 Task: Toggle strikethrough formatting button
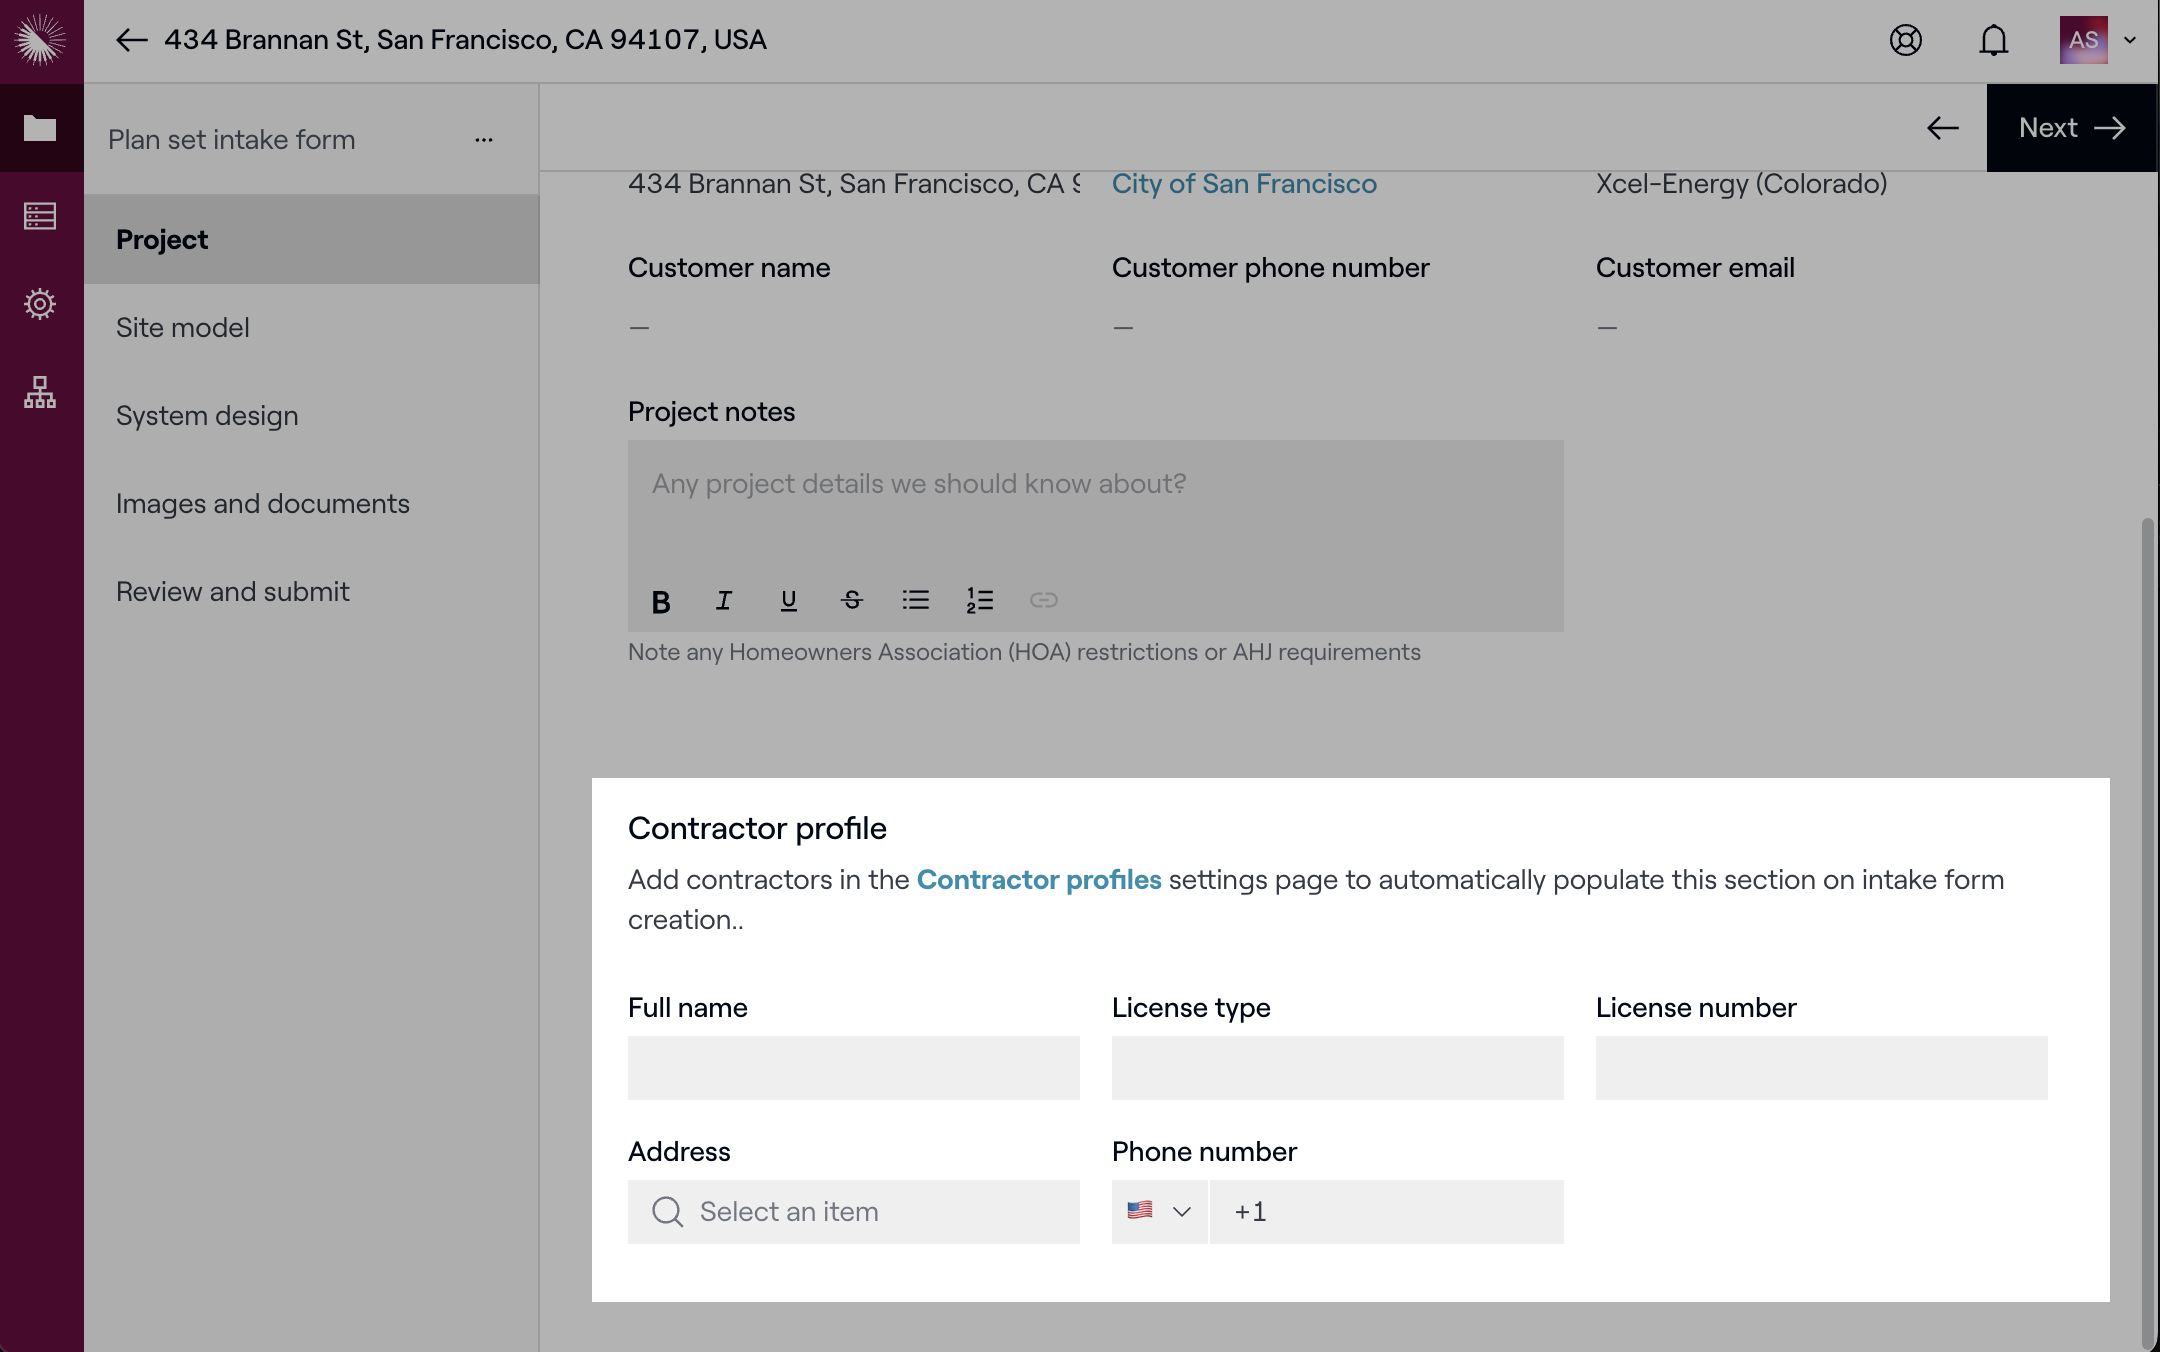(852, 600)
